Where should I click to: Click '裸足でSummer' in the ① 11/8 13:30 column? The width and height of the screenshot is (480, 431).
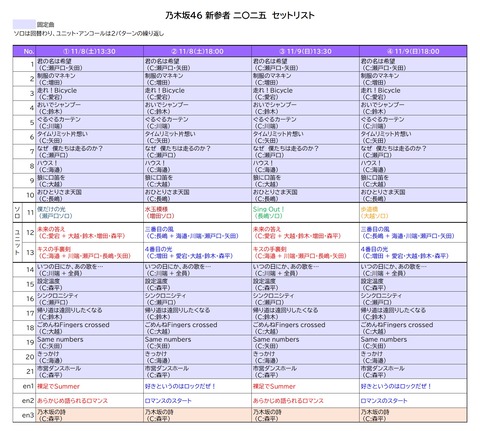coord(58,386)
